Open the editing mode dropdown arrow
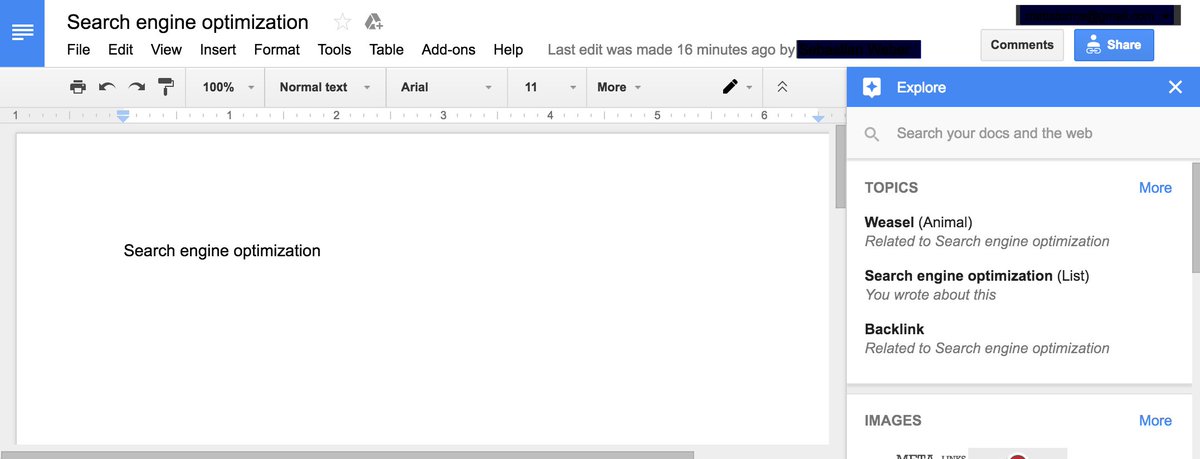Screen dimensions: 1200x459 coord(749,88)
